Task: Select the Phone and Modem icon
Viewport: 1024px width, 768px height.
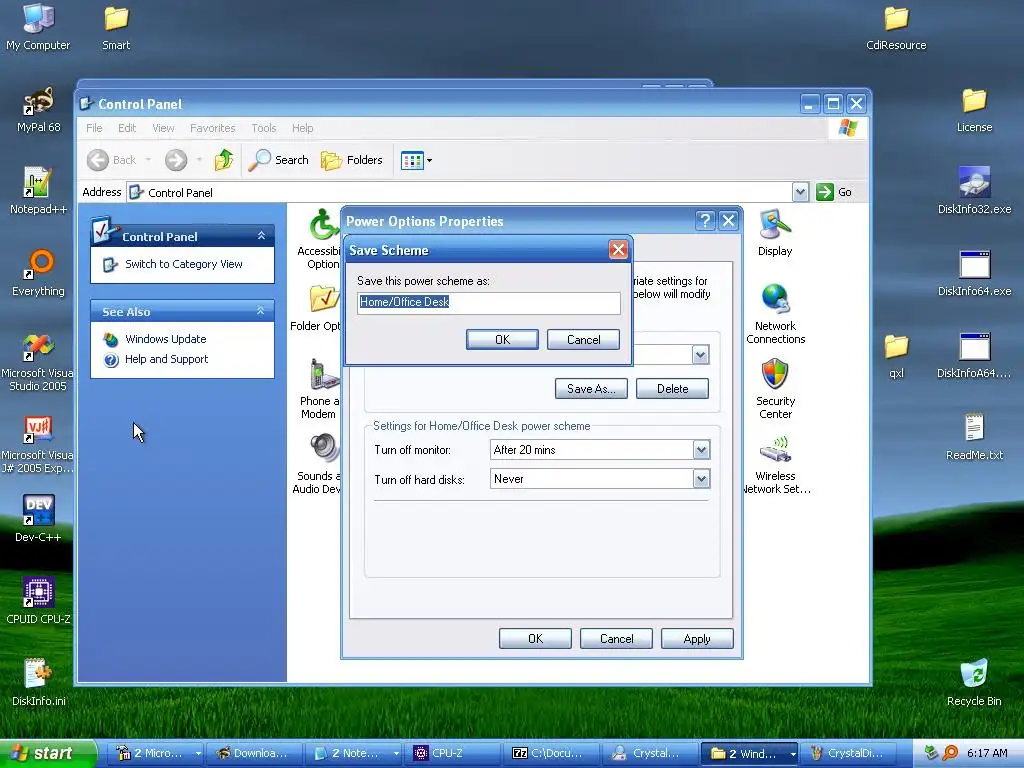Action: [319, 389]
